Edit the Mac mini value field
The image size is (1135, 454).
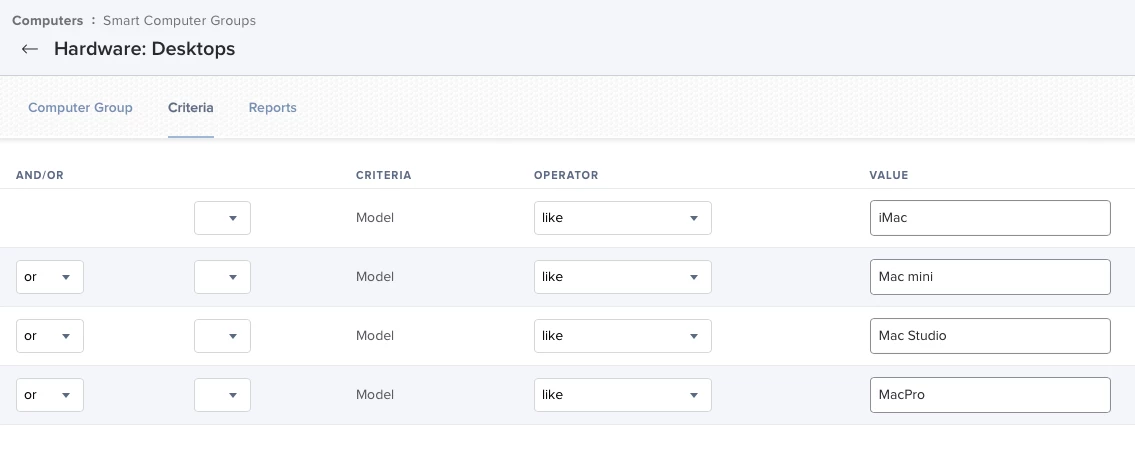(990, 277)
